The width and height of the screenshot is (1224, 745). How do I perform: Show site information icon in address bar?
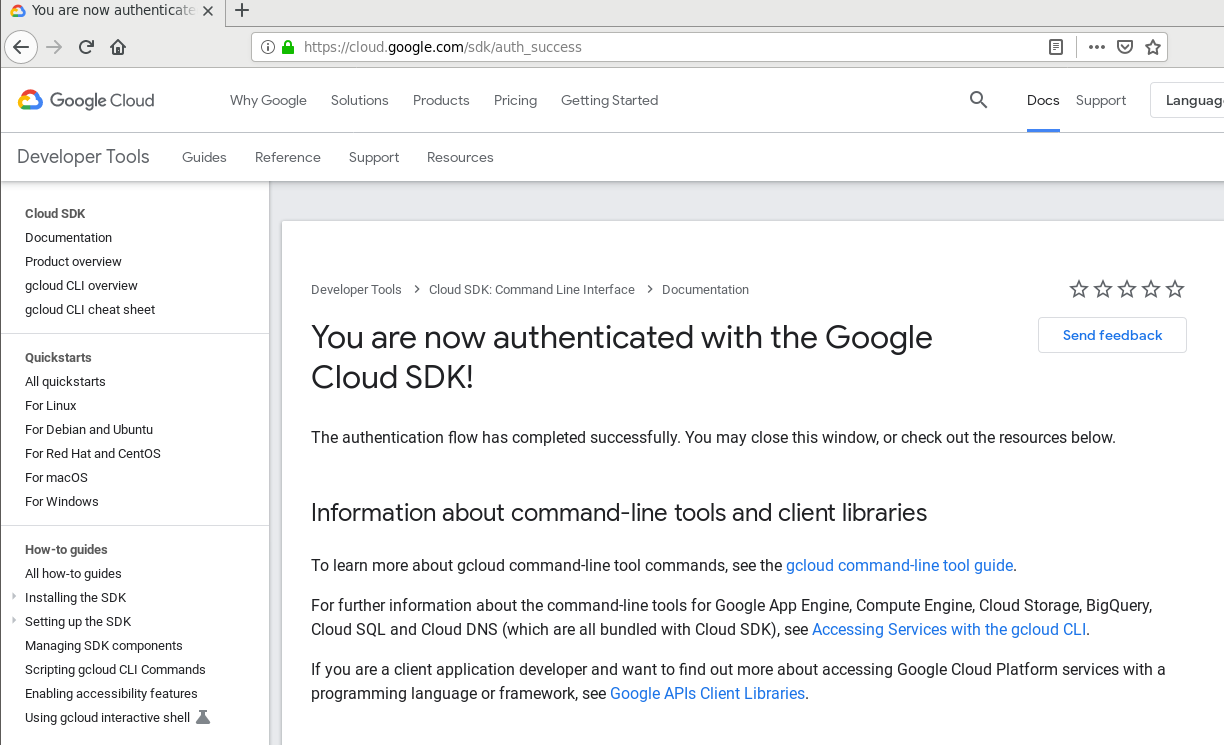point(268,47)
